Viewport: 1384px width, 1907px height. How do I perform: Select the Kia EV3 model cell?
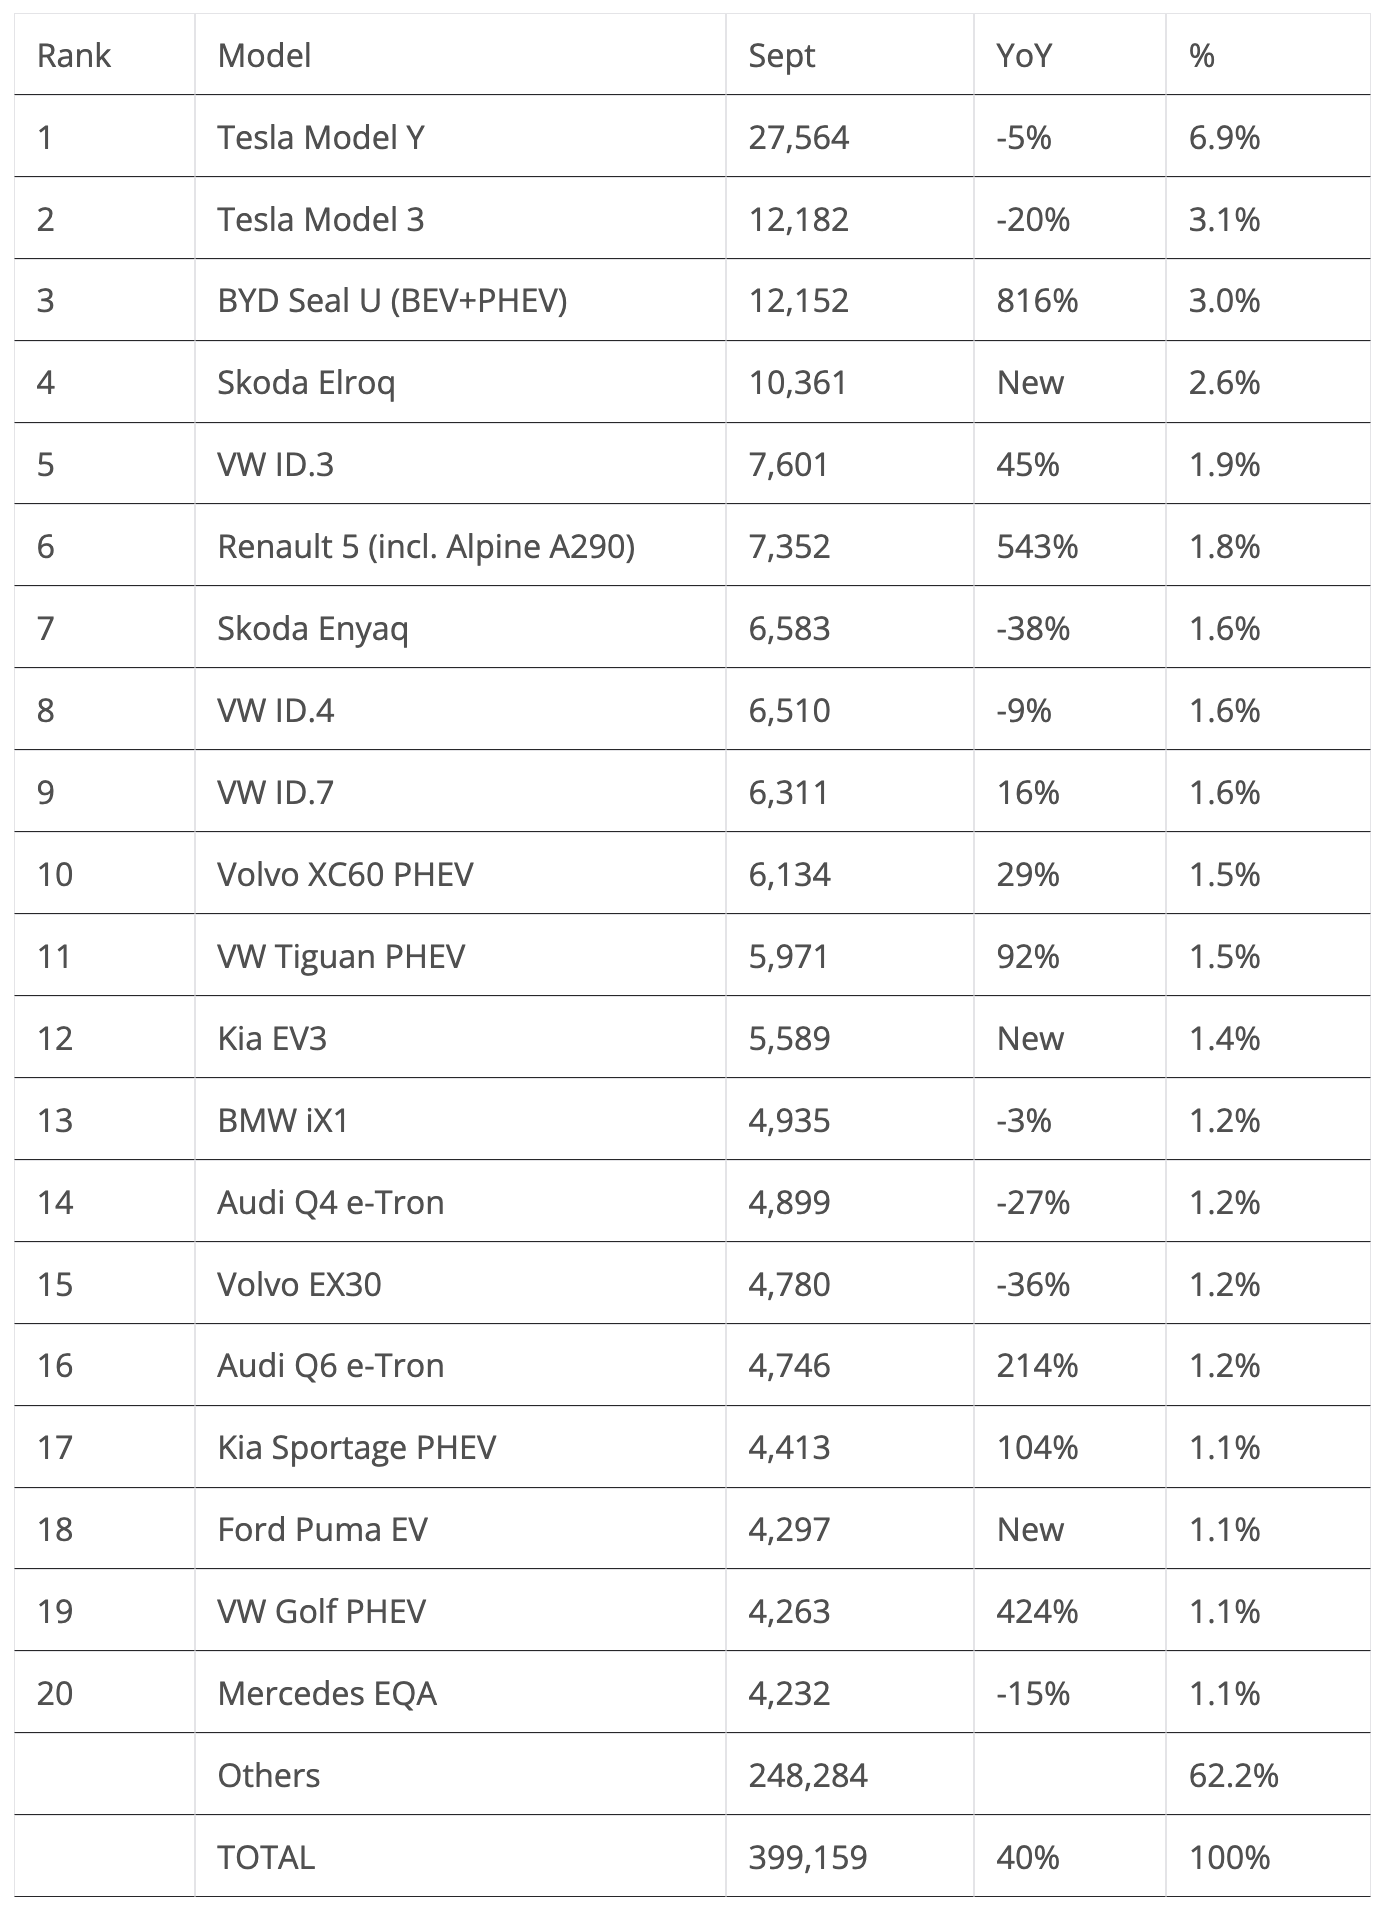tap(272, 1039)
